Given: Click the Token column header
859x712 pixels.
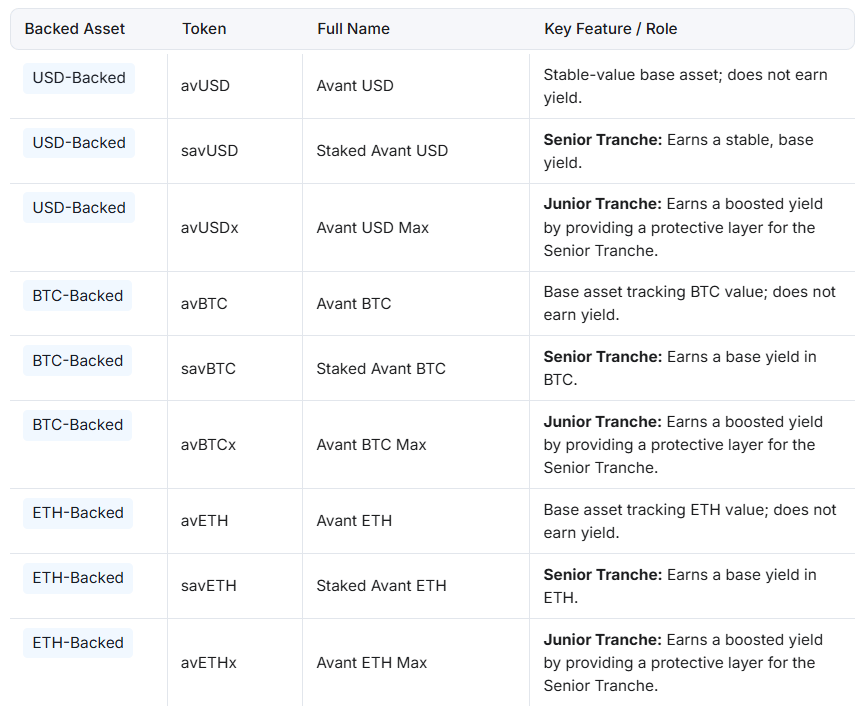Looking at the screenshot, I should pos(204,29).
